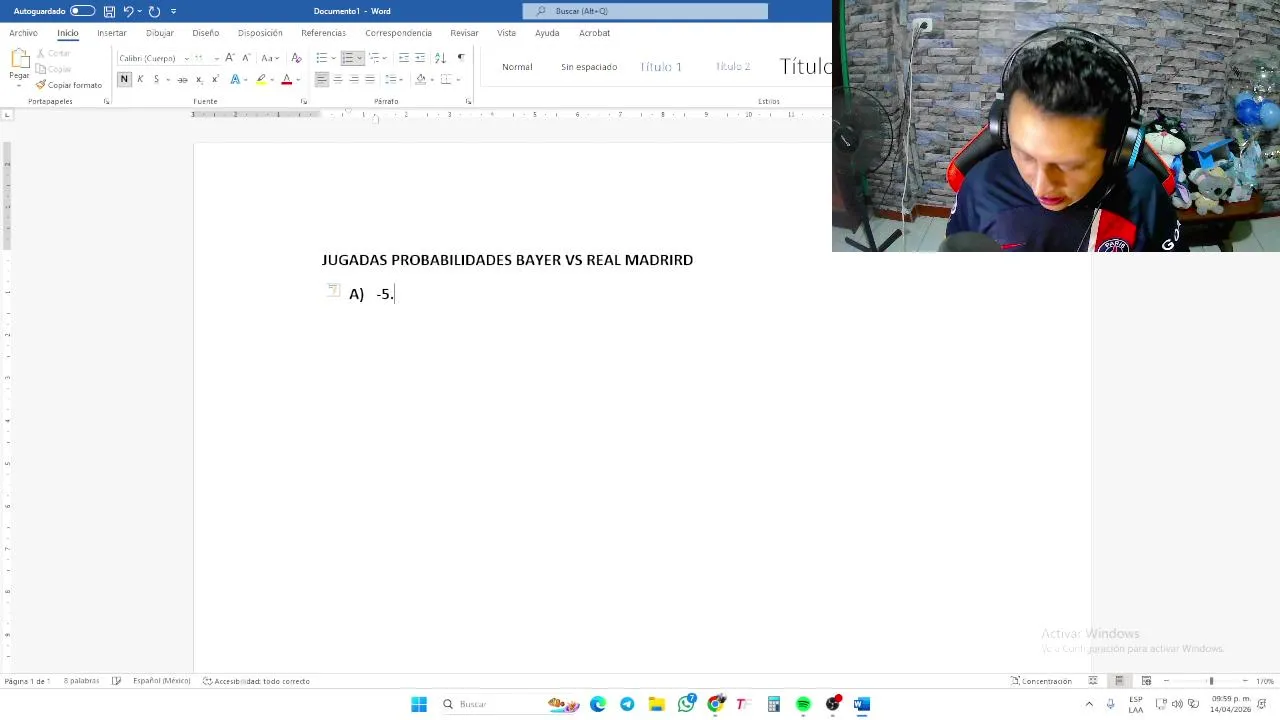Toggle strikethrough formatting
The image size is (1280, 720).
[182, 79]
